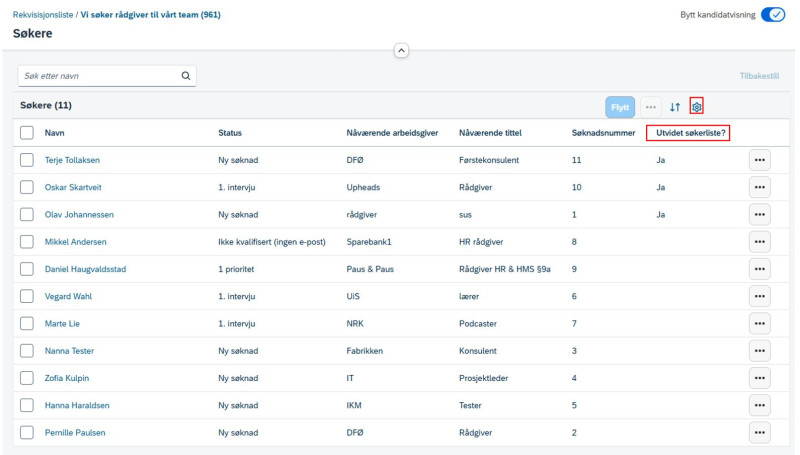Image resolution: width=800 pixels, height=455 pixels.
Task: Open applicant Terje Tollaksen
Action: coord(72,160)
